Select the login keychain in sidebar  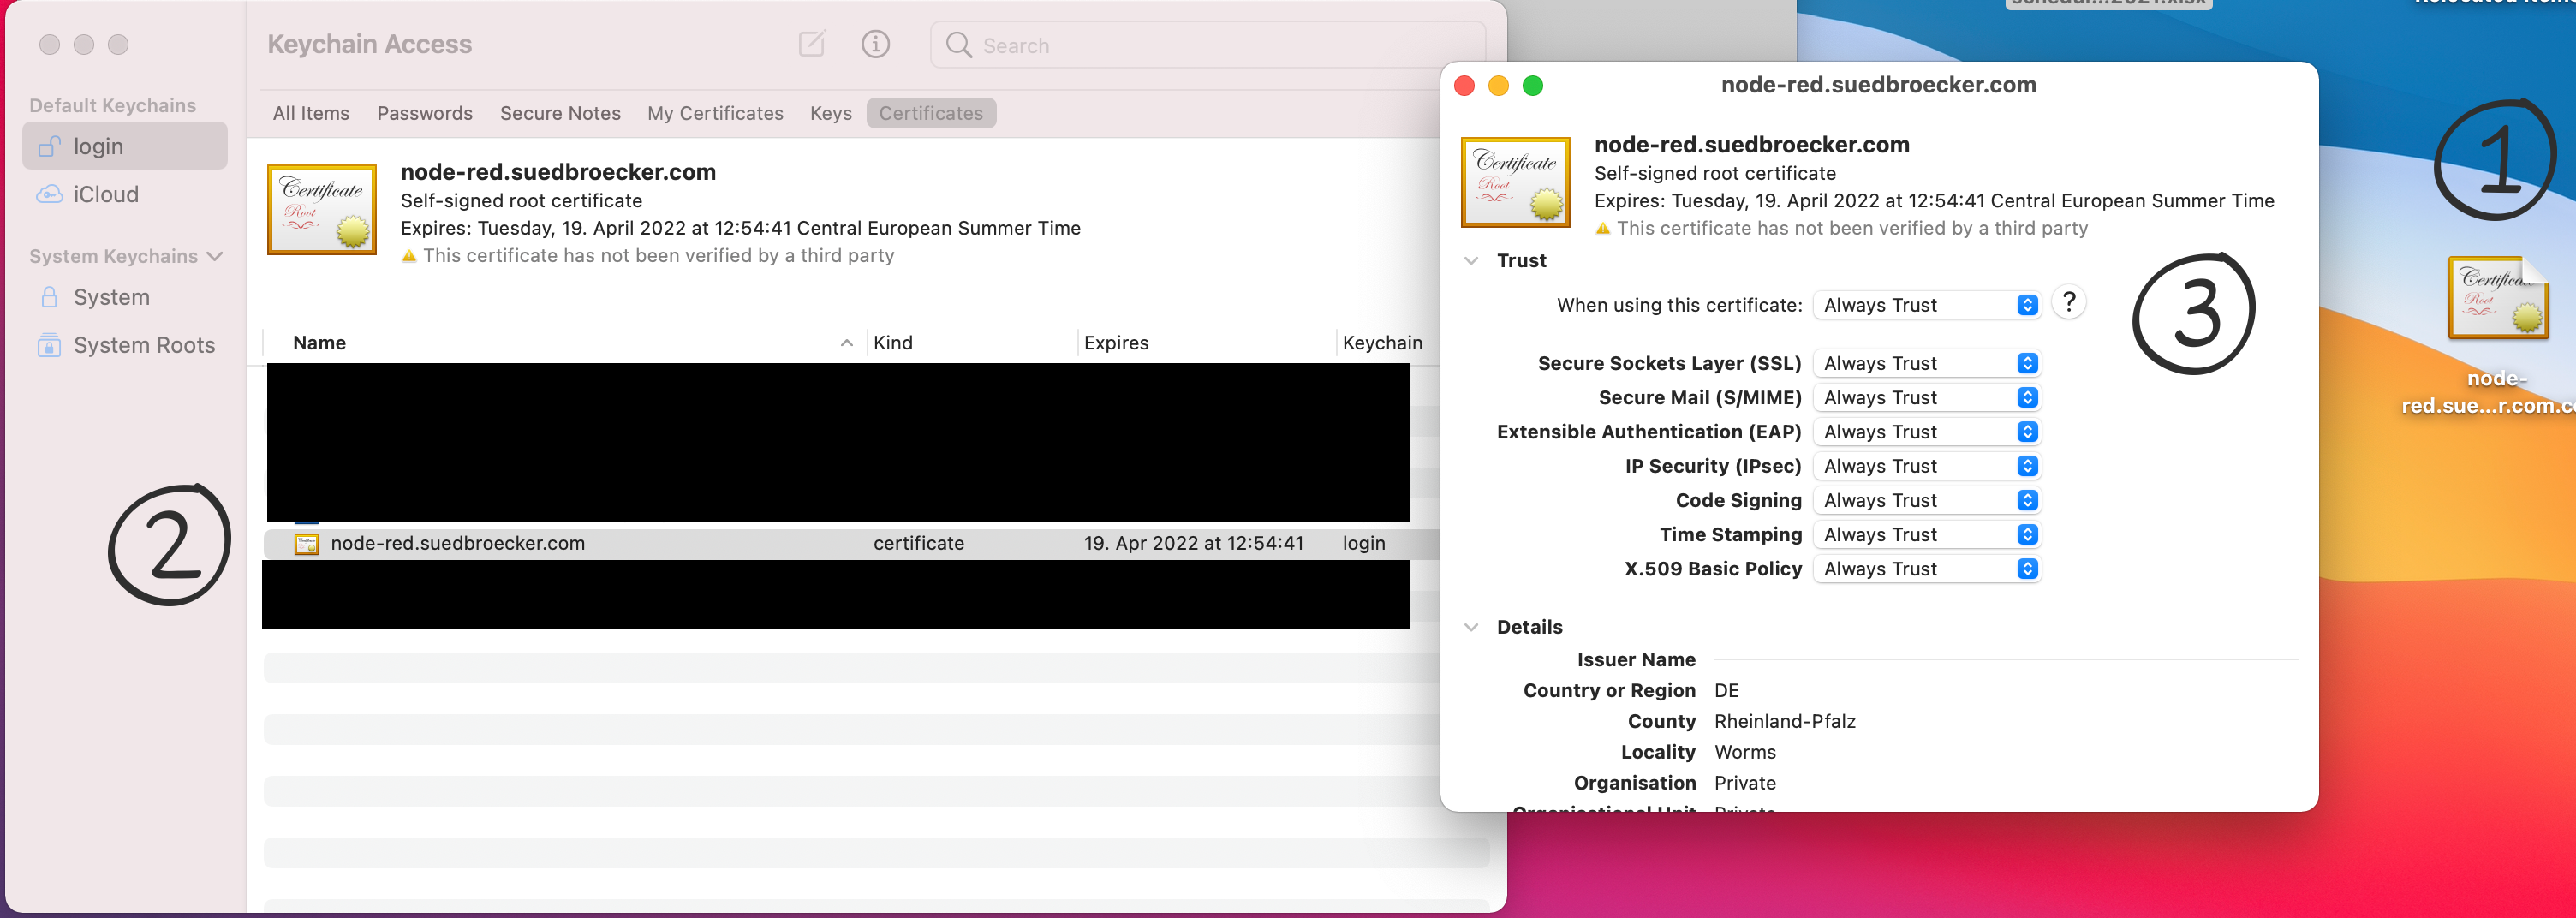coord(125,146)
